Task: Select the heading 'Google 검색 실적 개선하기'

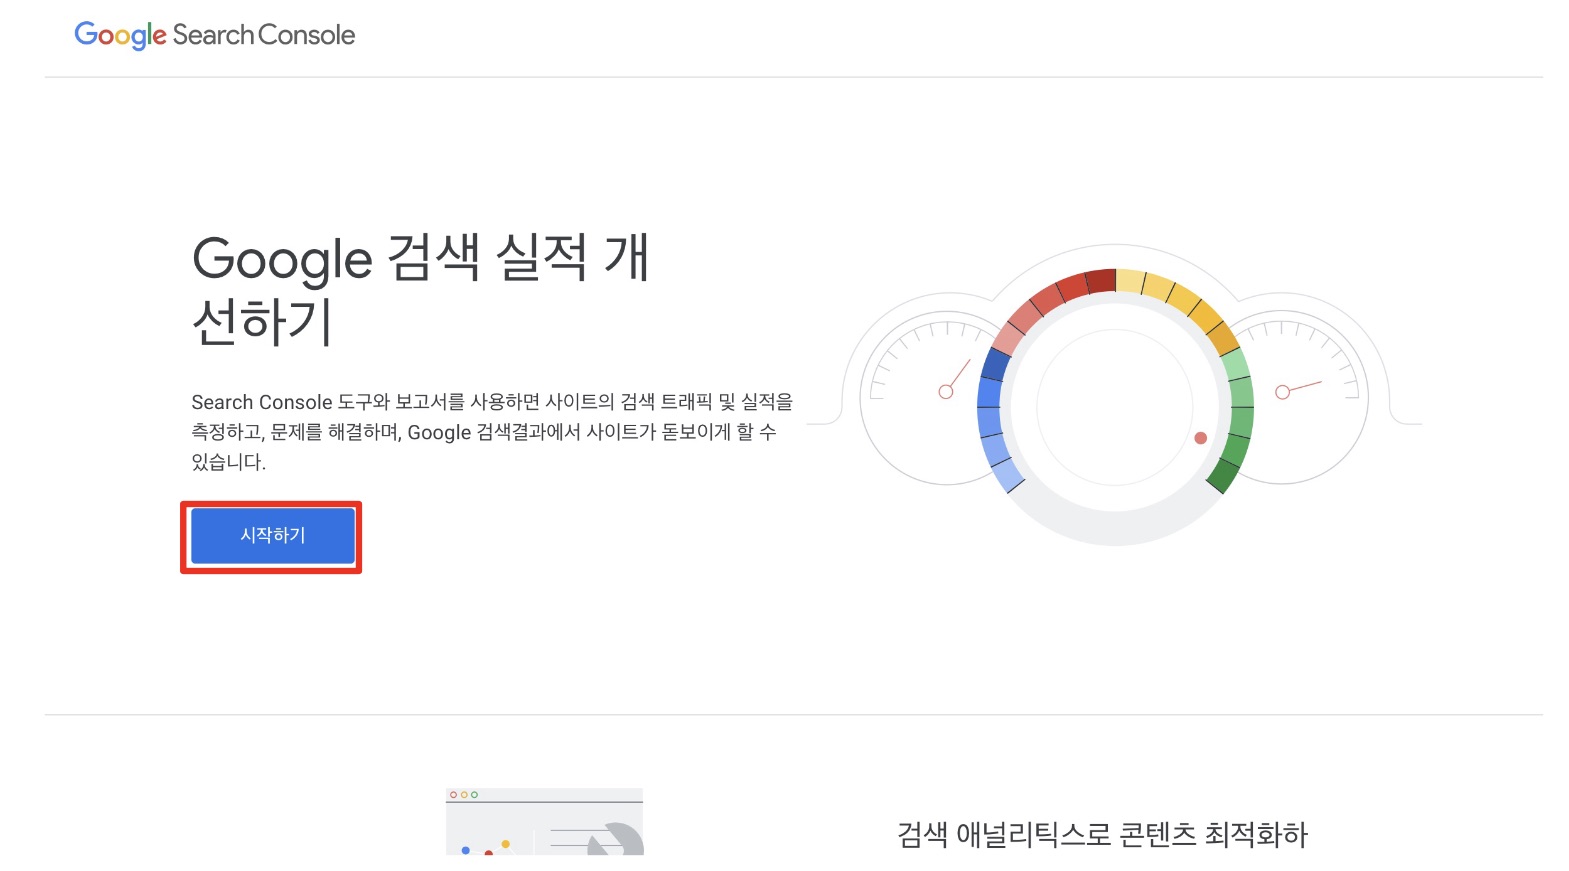Action: tap(421, 289)
